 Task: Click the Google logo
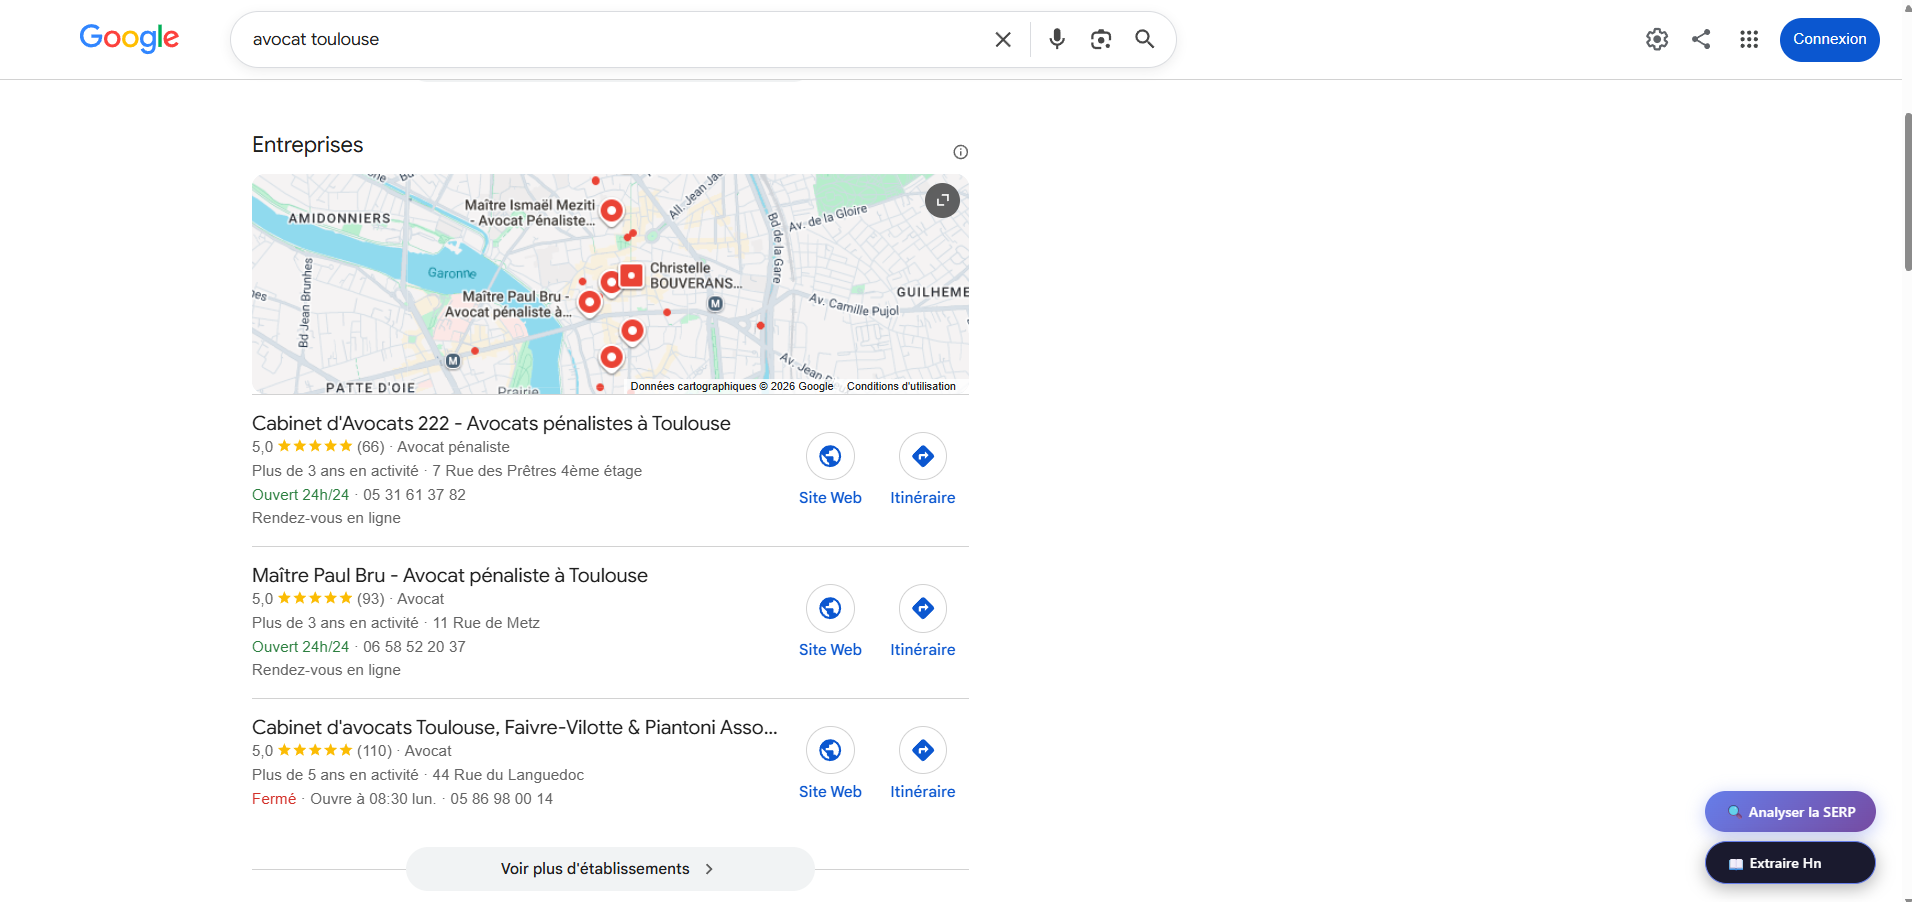tap(129, 38)
